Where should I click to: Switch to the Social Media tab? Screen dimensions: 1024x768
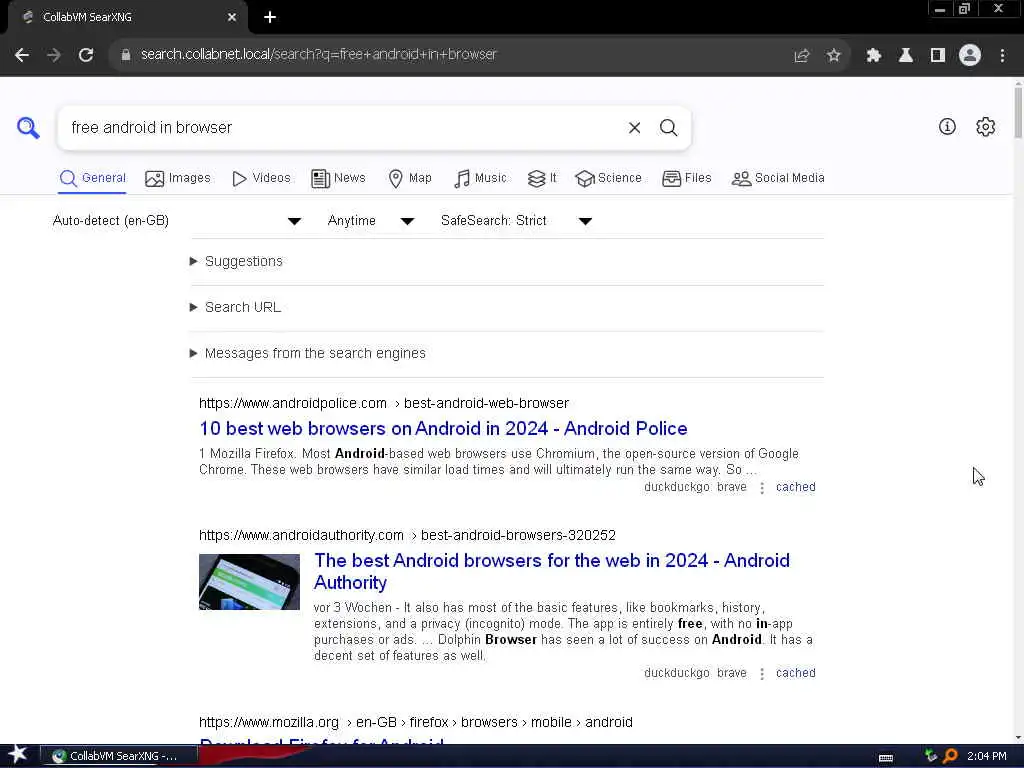[778, 178]
